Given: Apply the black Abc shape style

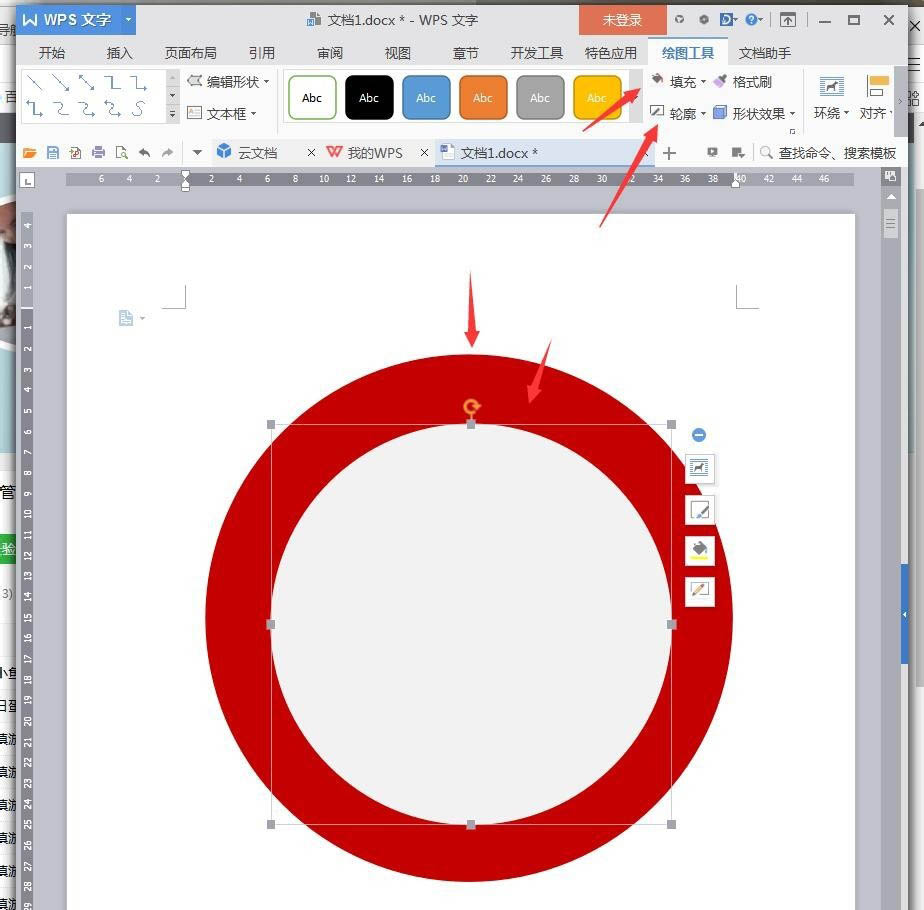Looking at the screenshot, I should tap(369, 98).
